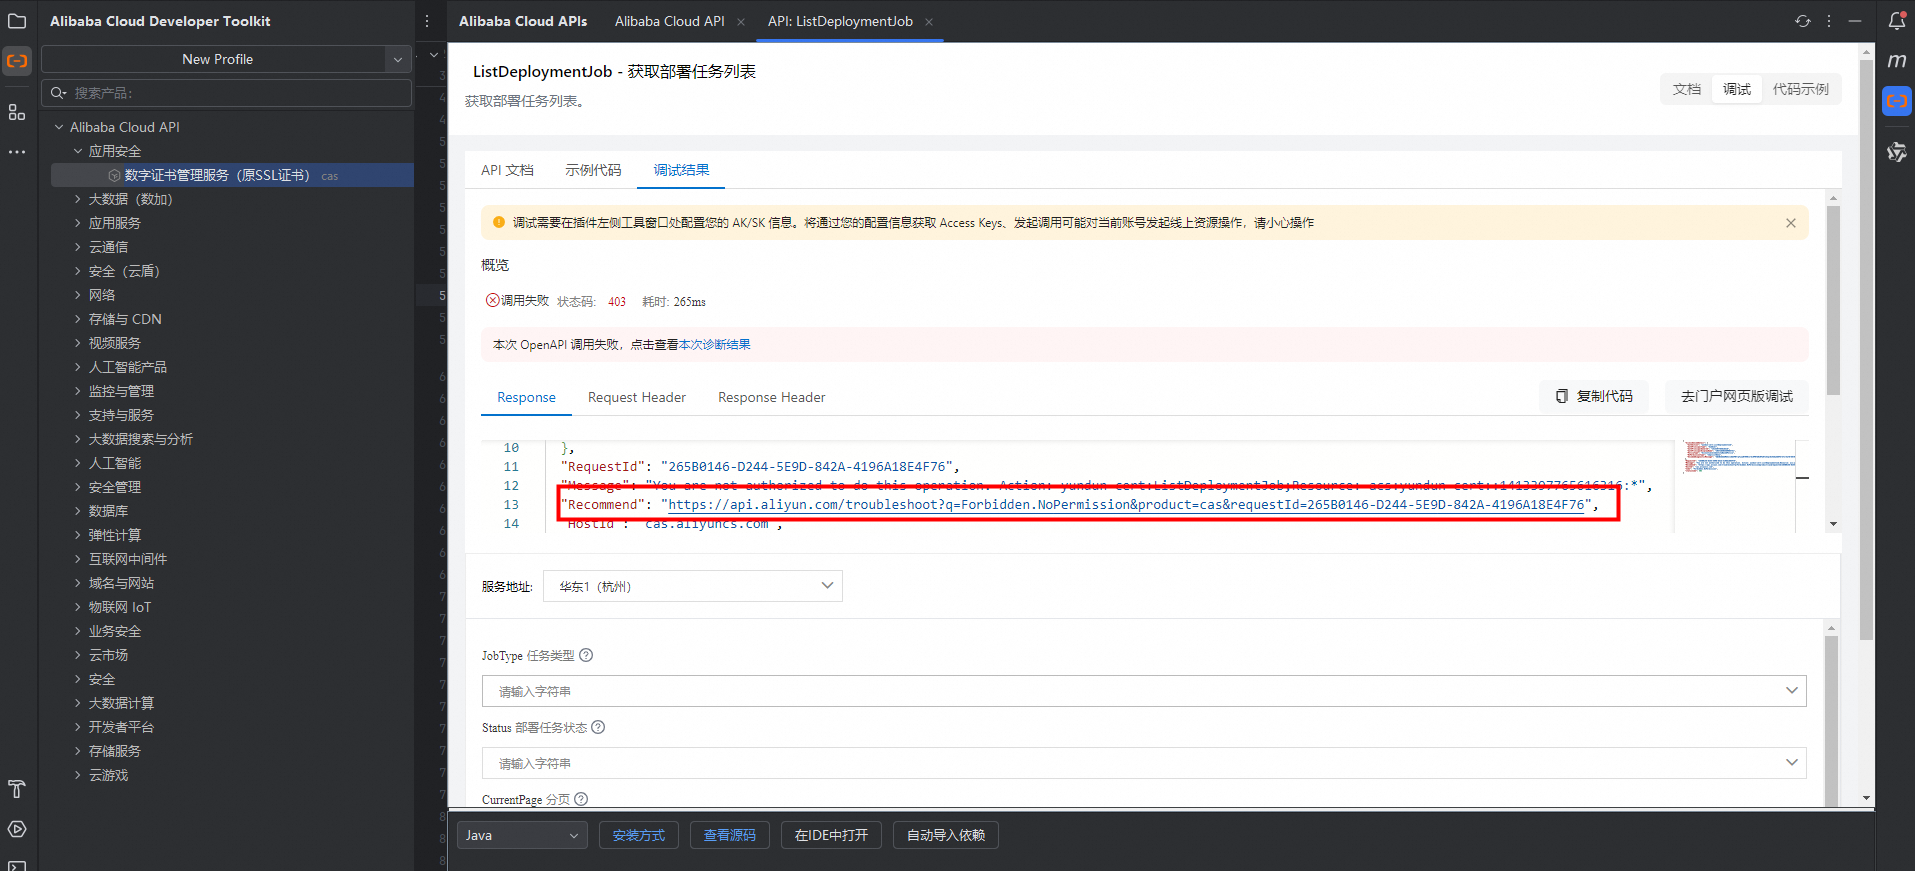Screen dimensions: 1915x871
Task: Open the Response Header tab
Action: coord(771,397)
